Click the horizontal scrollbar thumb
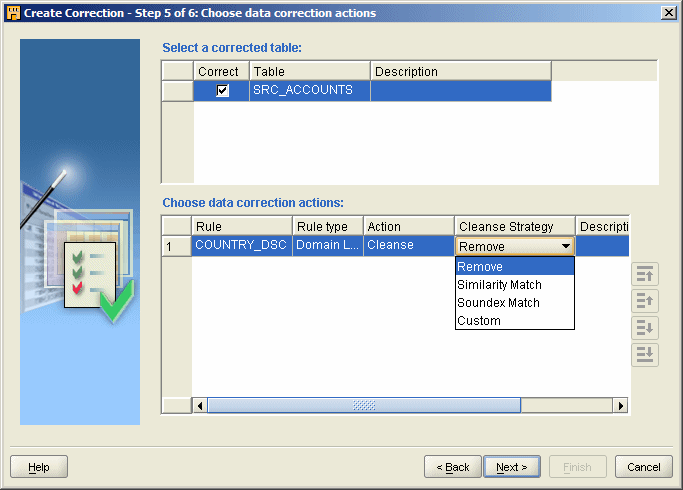The image size is (683, 490). (364, 406)
